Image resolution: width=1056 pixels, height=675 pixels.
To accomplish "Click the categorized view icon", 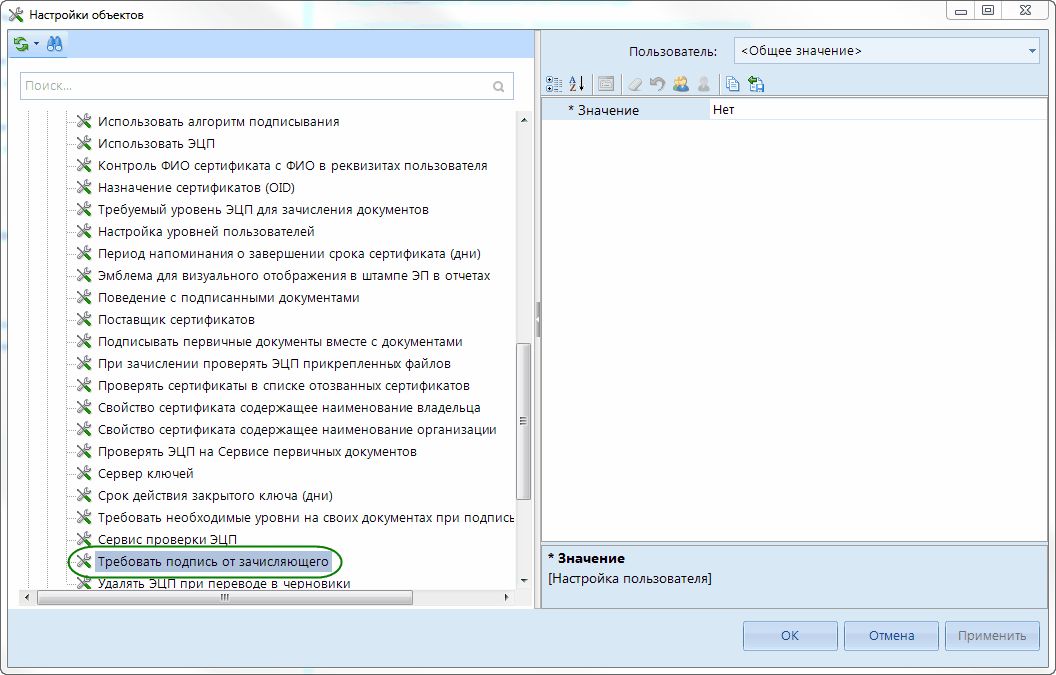I will pos(554,85).
